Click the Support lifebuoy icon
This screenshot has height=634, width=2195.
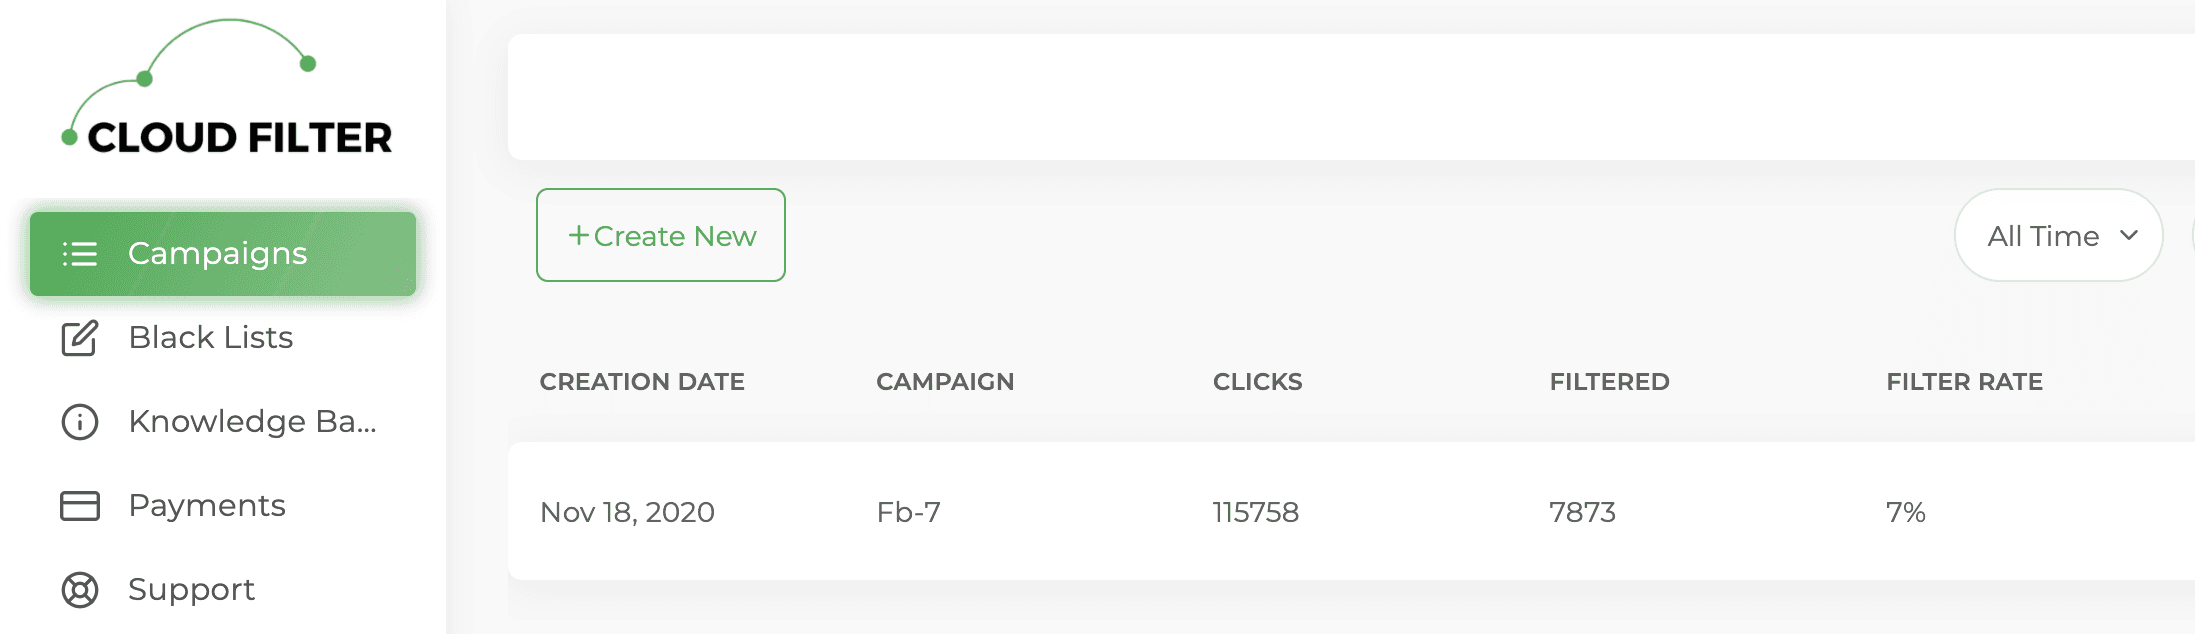(80, 590)
